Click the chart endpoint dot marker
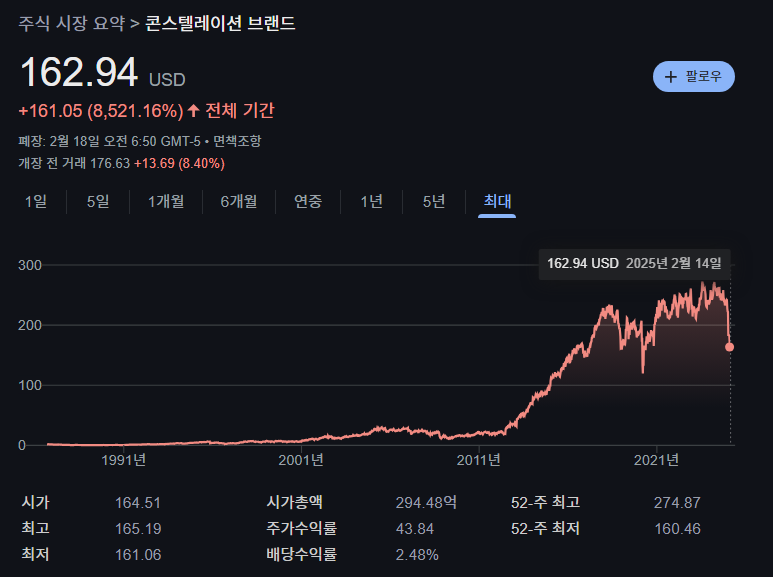The height and width of the screenshot is (577, 773). click(729, 347)
